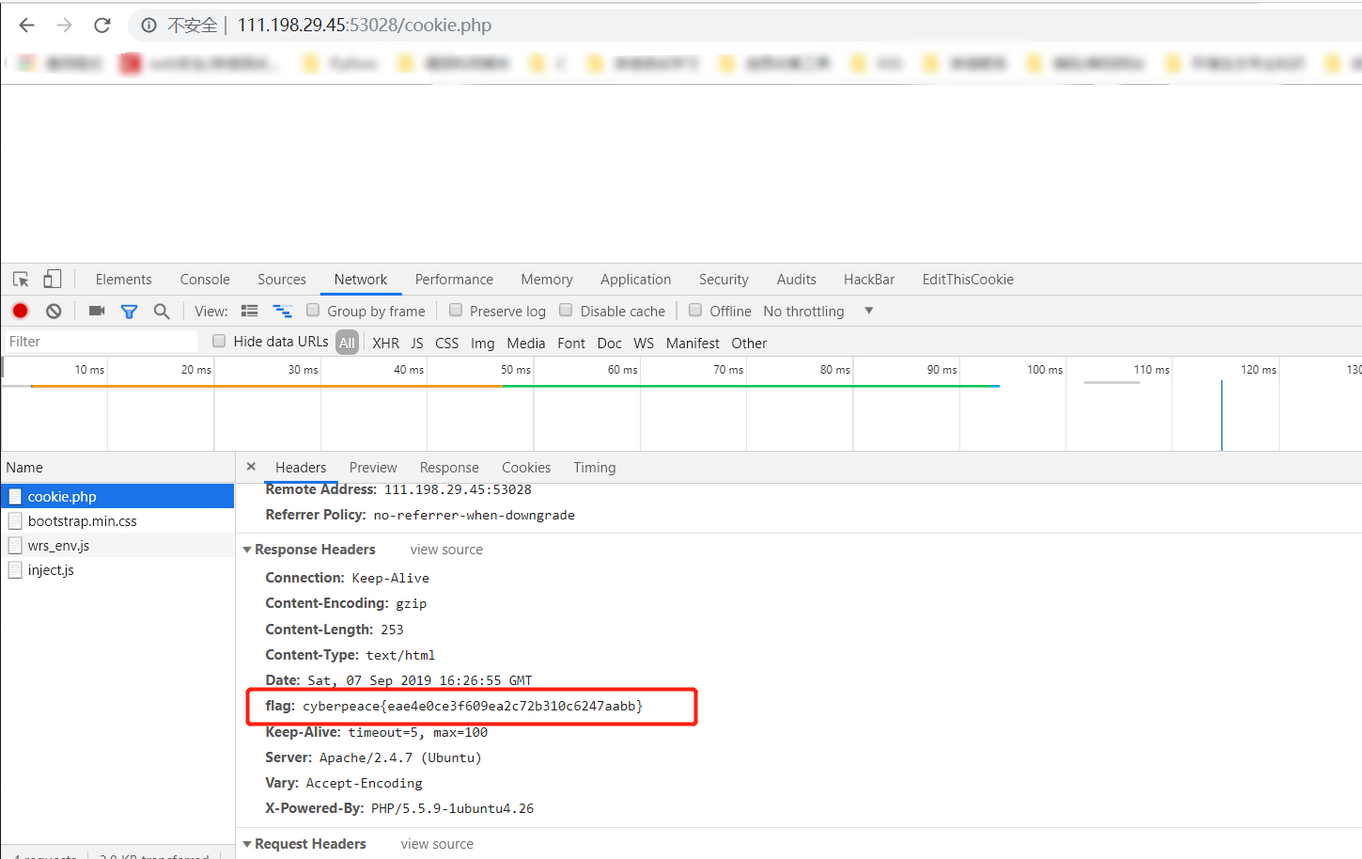Select the cookie.php file icon

[15, 496]
